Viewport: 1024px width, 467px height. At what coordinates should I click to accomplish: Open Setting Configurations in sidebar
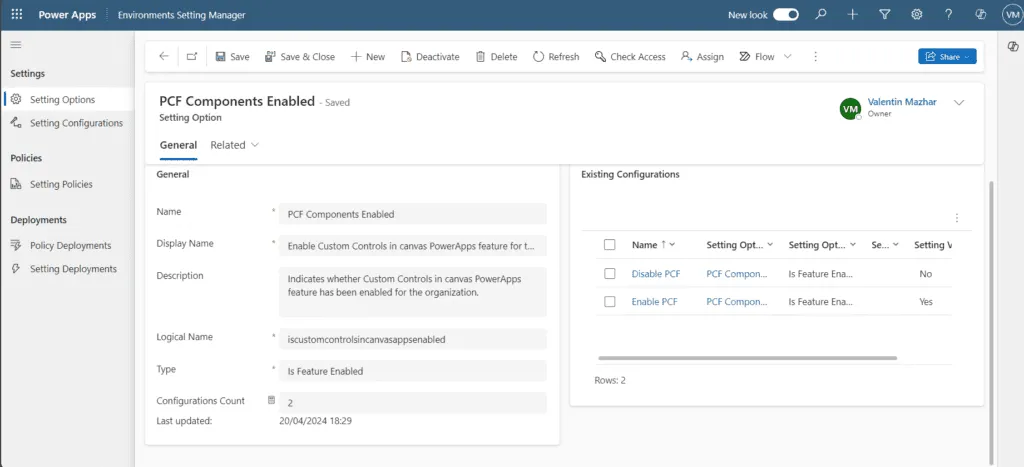coord(67,123)
